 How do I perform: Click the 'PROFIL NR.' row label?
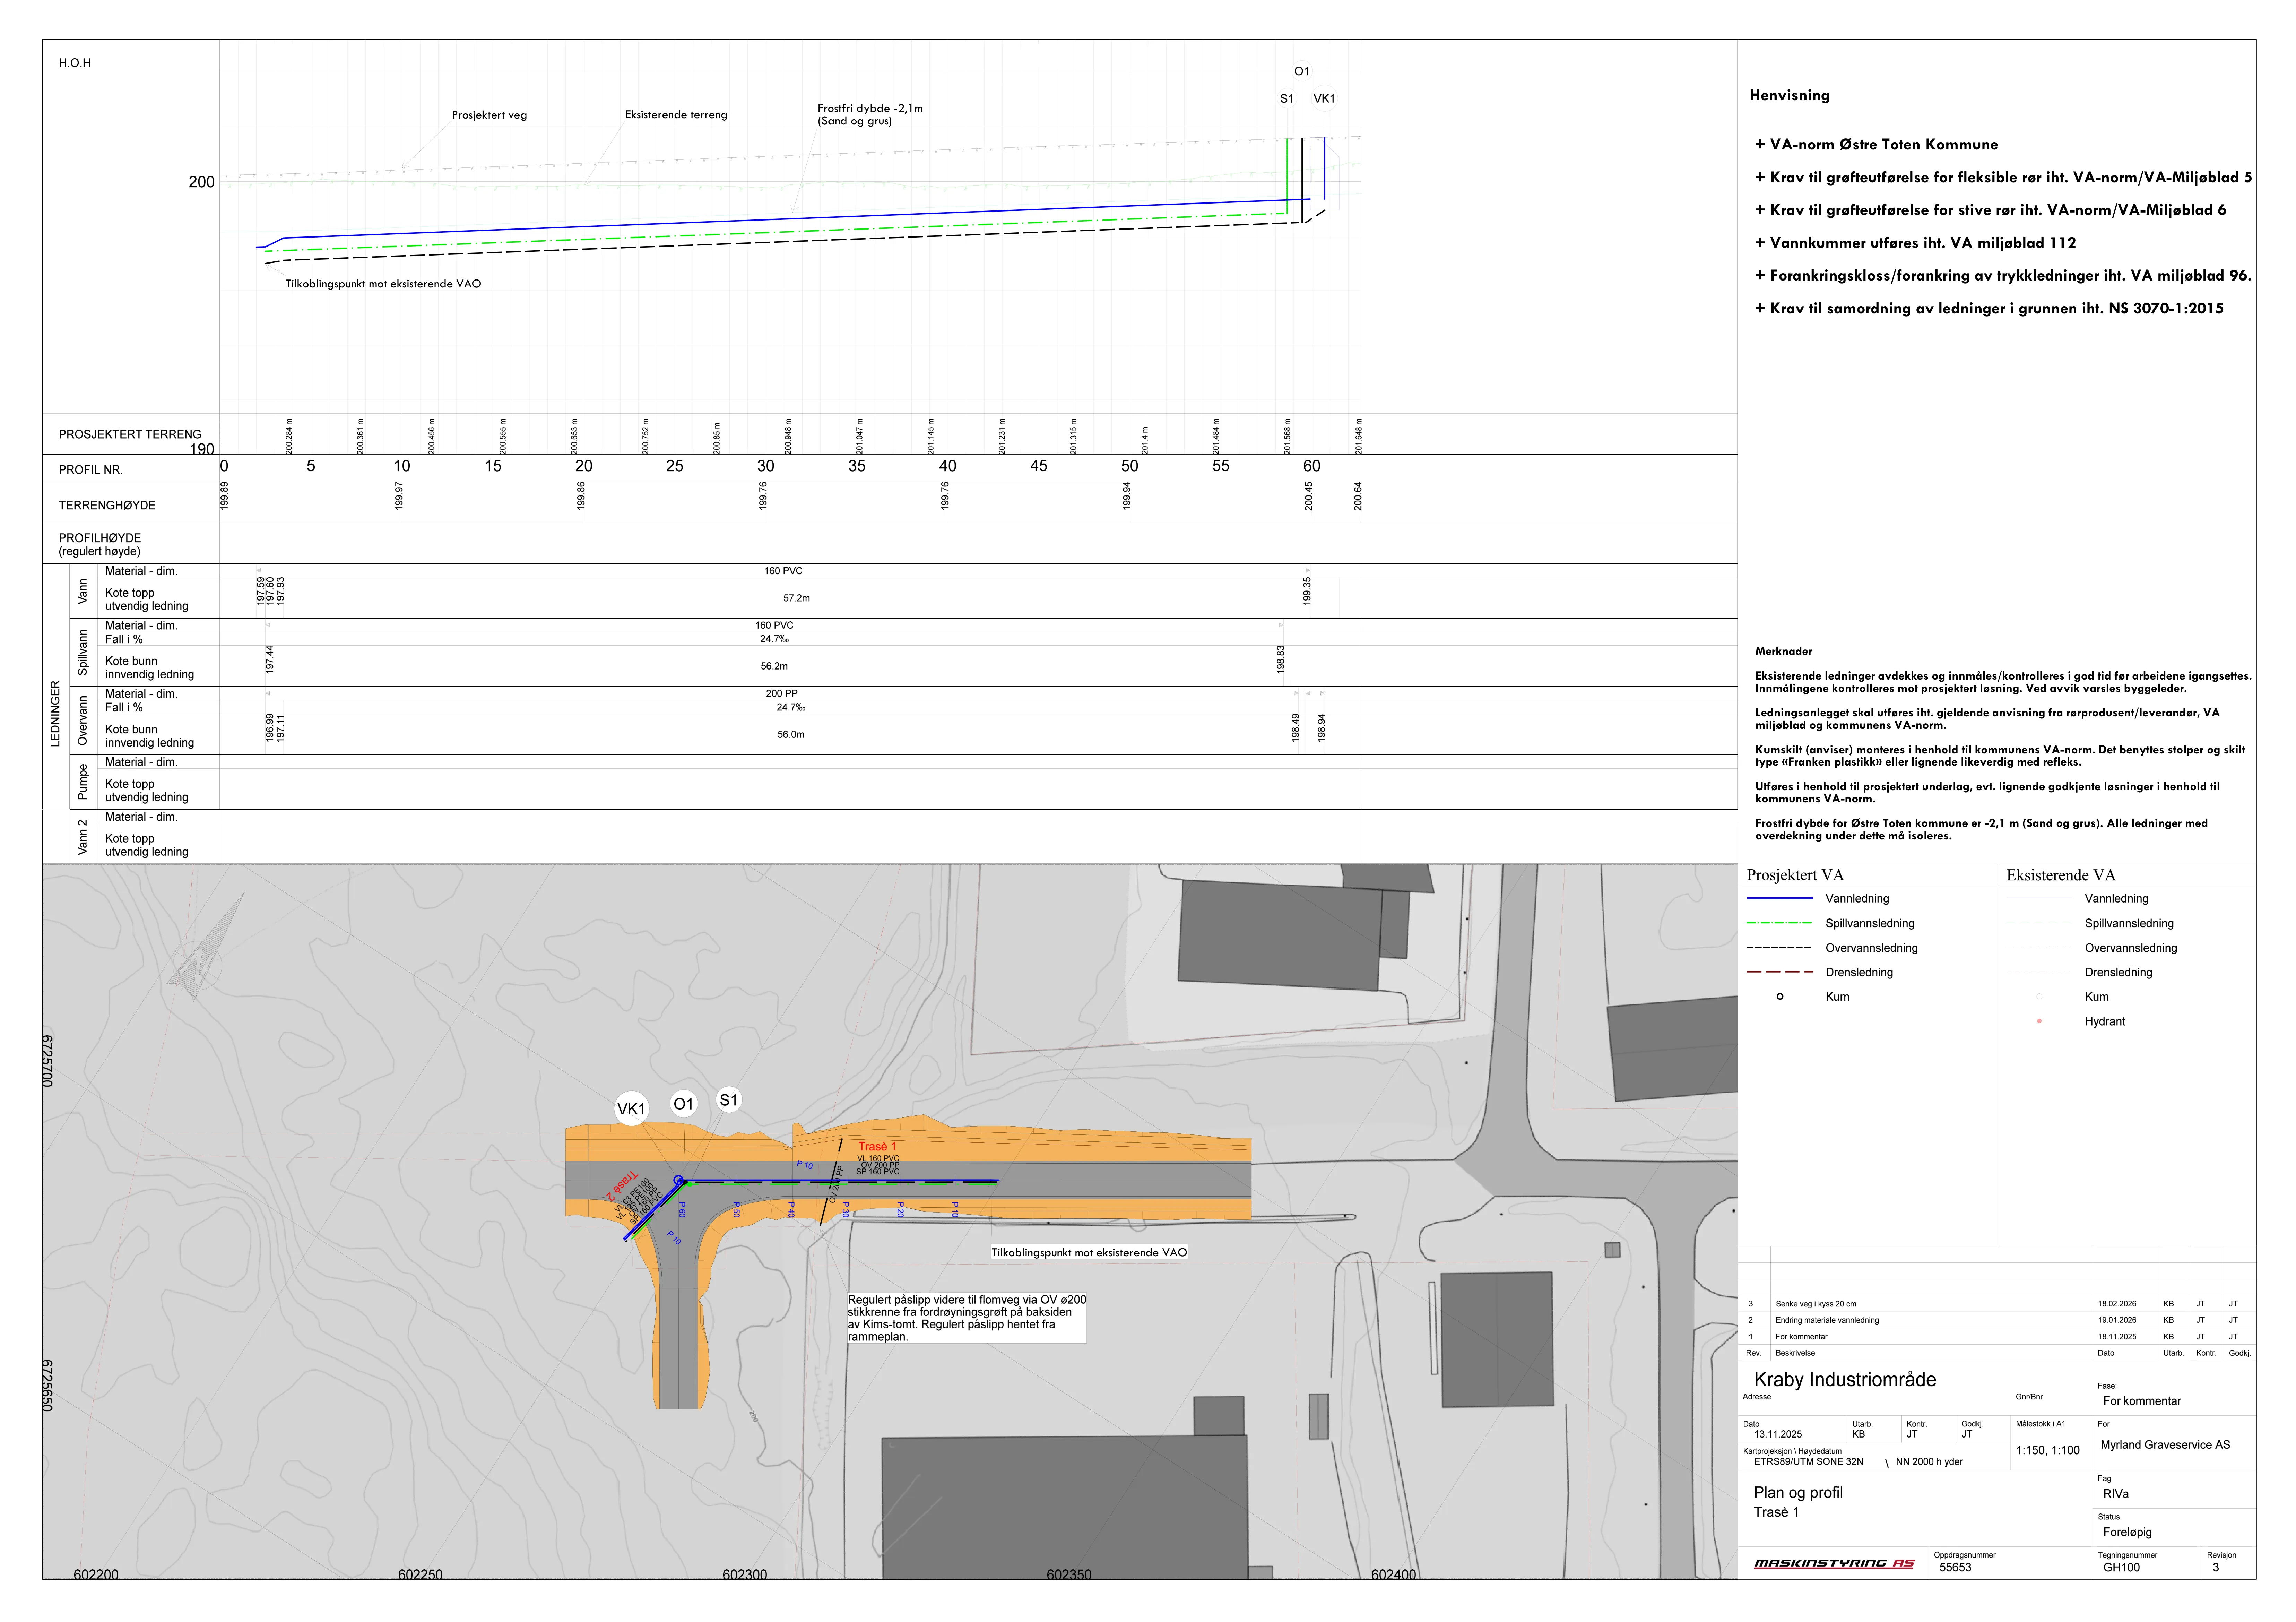click(91, 470)
